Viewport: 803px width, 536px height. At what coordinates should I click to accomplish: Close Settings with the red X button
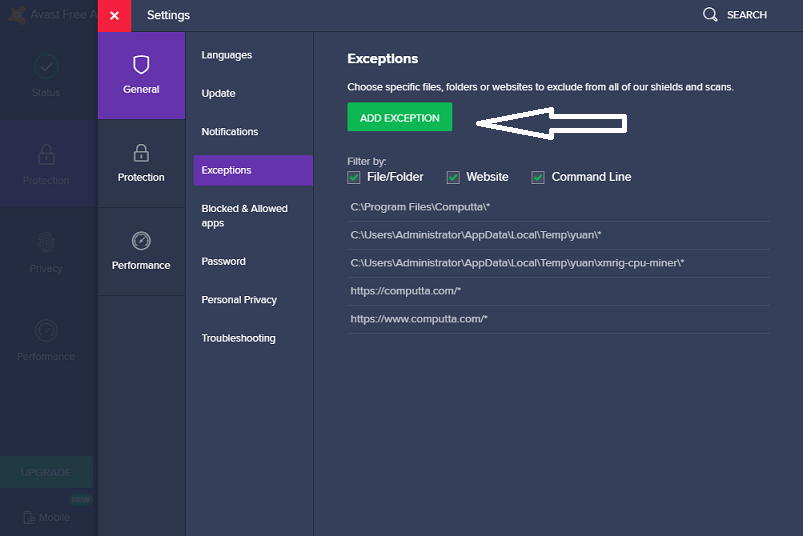click(114, 15)
